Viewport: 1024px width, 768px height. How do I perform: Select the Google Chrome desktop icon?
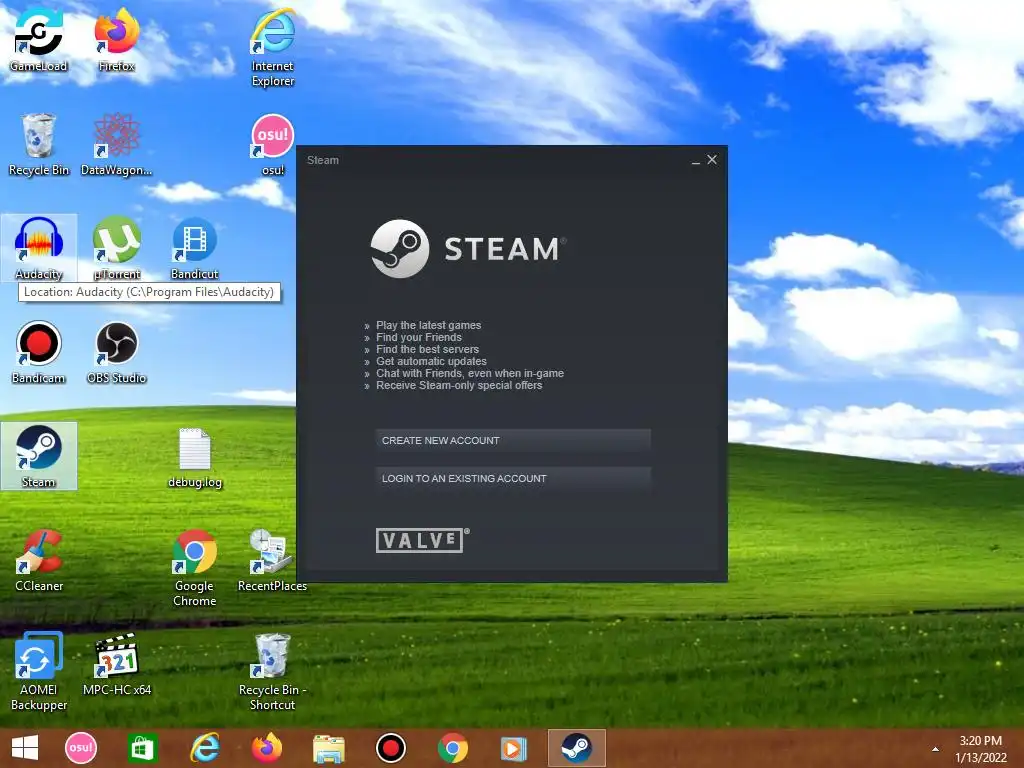coord(195,568)
